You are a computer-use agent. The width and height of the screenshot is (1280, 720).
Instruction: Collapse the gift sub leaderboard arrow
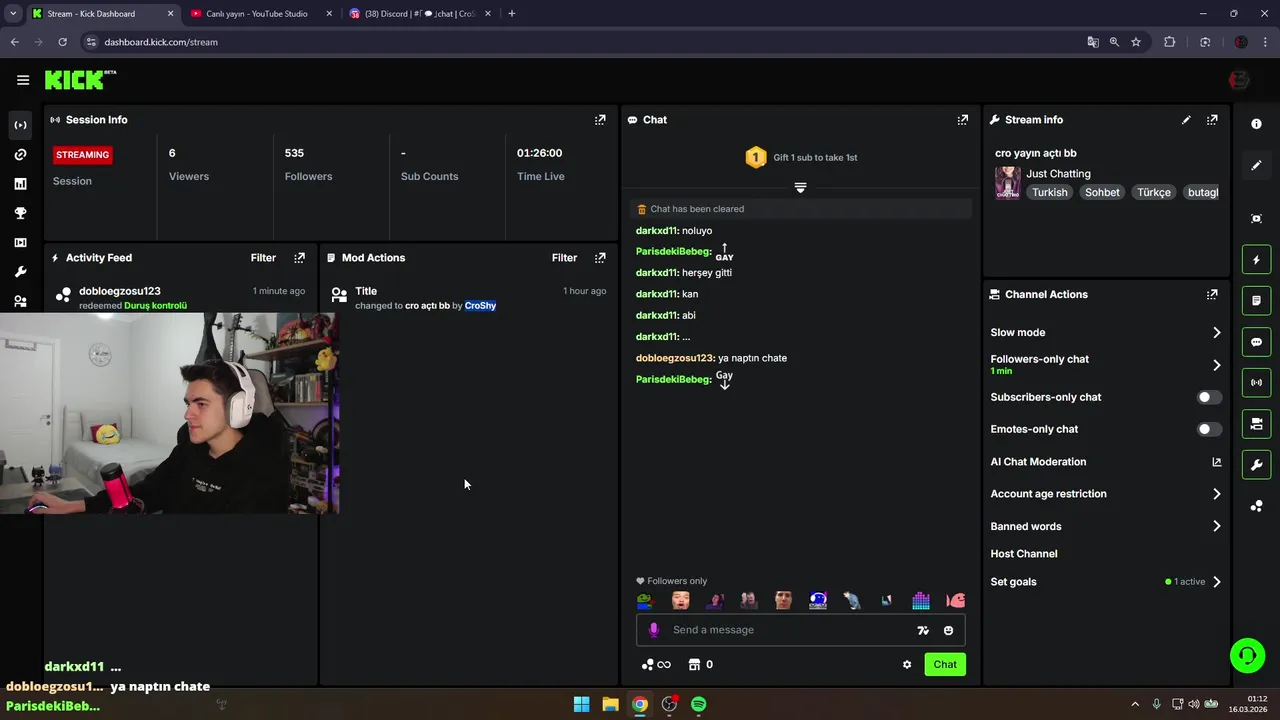[800, 188]
